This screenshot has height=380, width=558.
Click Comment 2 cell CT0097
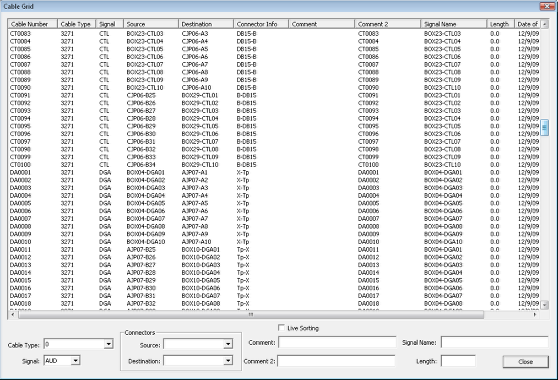tap(368, 142)
